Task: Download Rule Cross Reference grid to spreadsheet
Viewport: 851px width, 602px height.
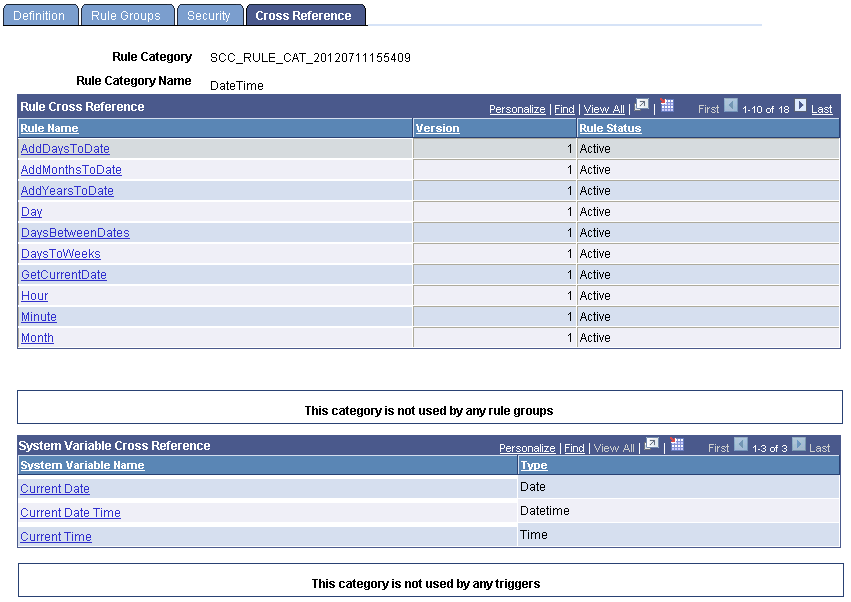Action: click(666, 107)
